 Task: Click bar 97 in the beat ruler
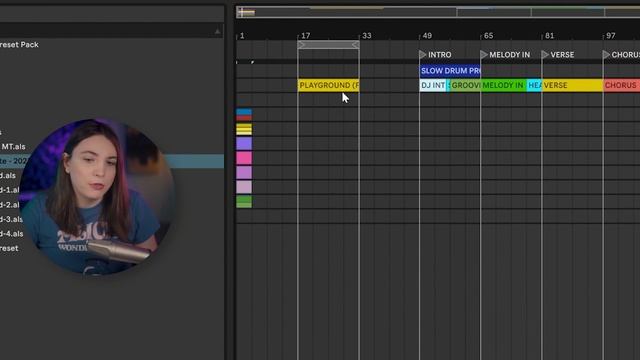tap(611, 36)
